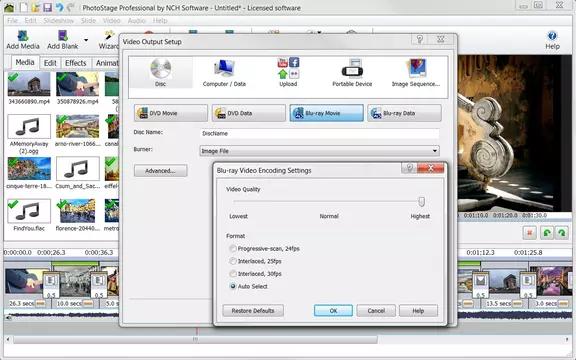
Task: Open the File menu
Action: [12, 21]
